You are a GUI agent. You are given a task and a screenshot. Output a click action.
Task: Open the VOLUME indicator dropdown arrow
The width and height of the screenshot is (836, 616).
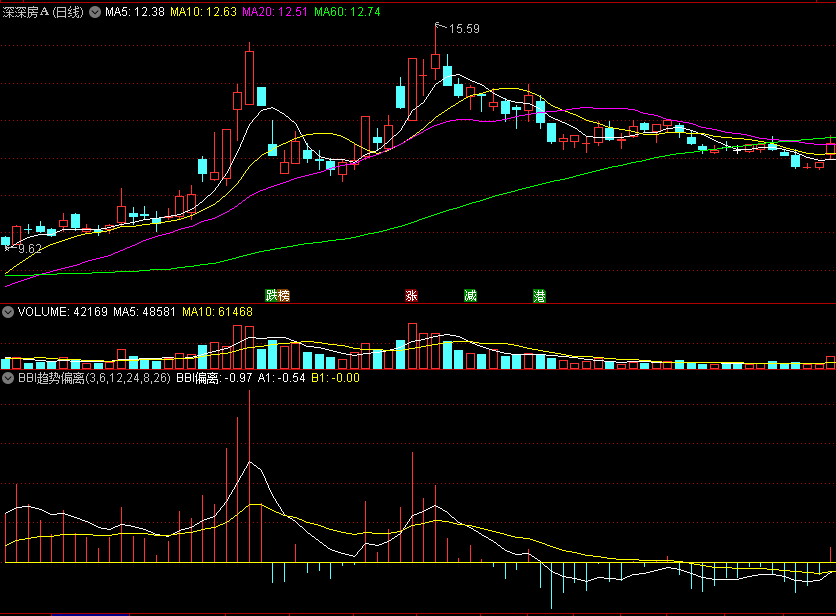(x=8, y=312)
